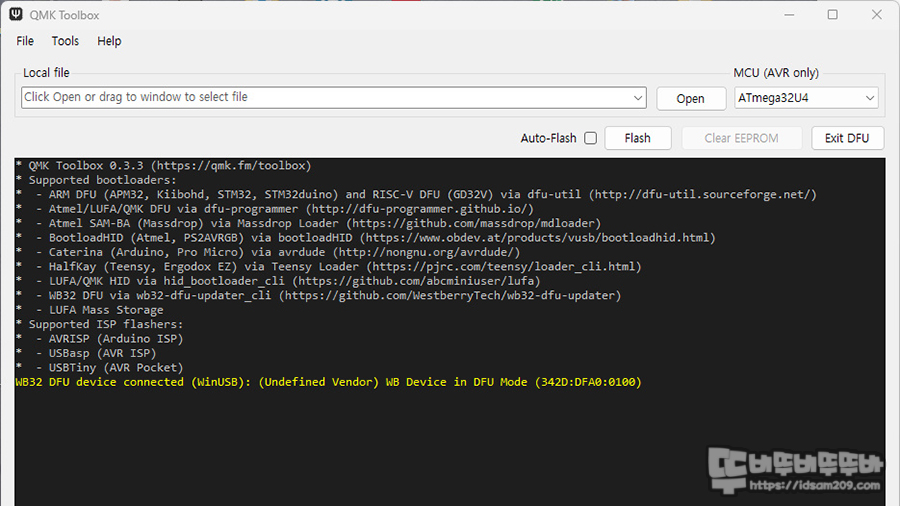Image resolution: width=900 pixels, height=506 pixels.
Task: Click the Clear EEPROM button
Action: [x=741, y=138]
